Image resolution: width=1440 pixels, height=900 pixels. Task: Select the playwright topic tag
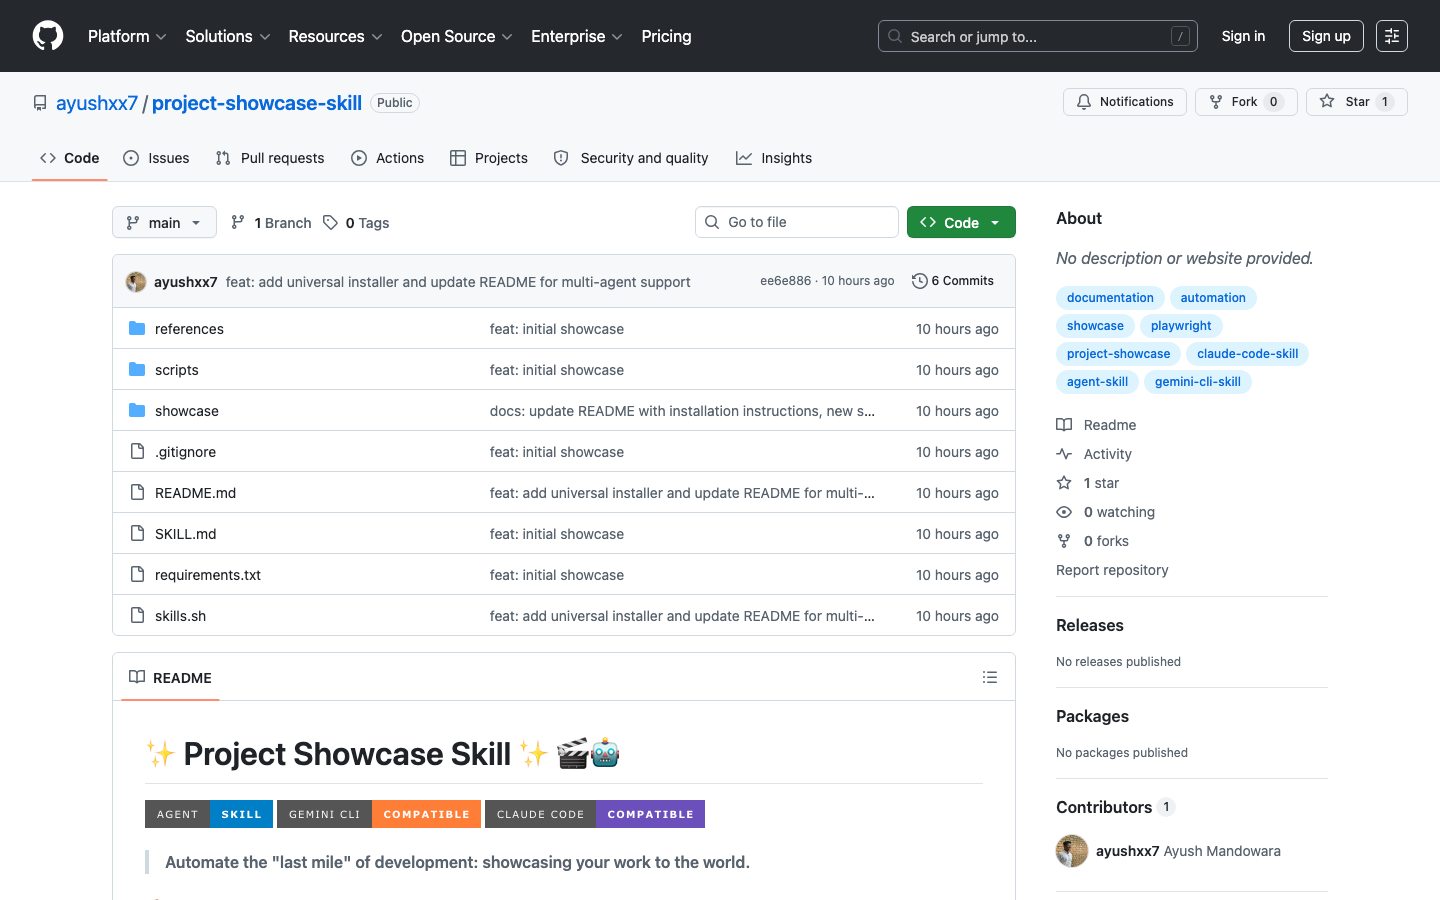[1181, 326]
